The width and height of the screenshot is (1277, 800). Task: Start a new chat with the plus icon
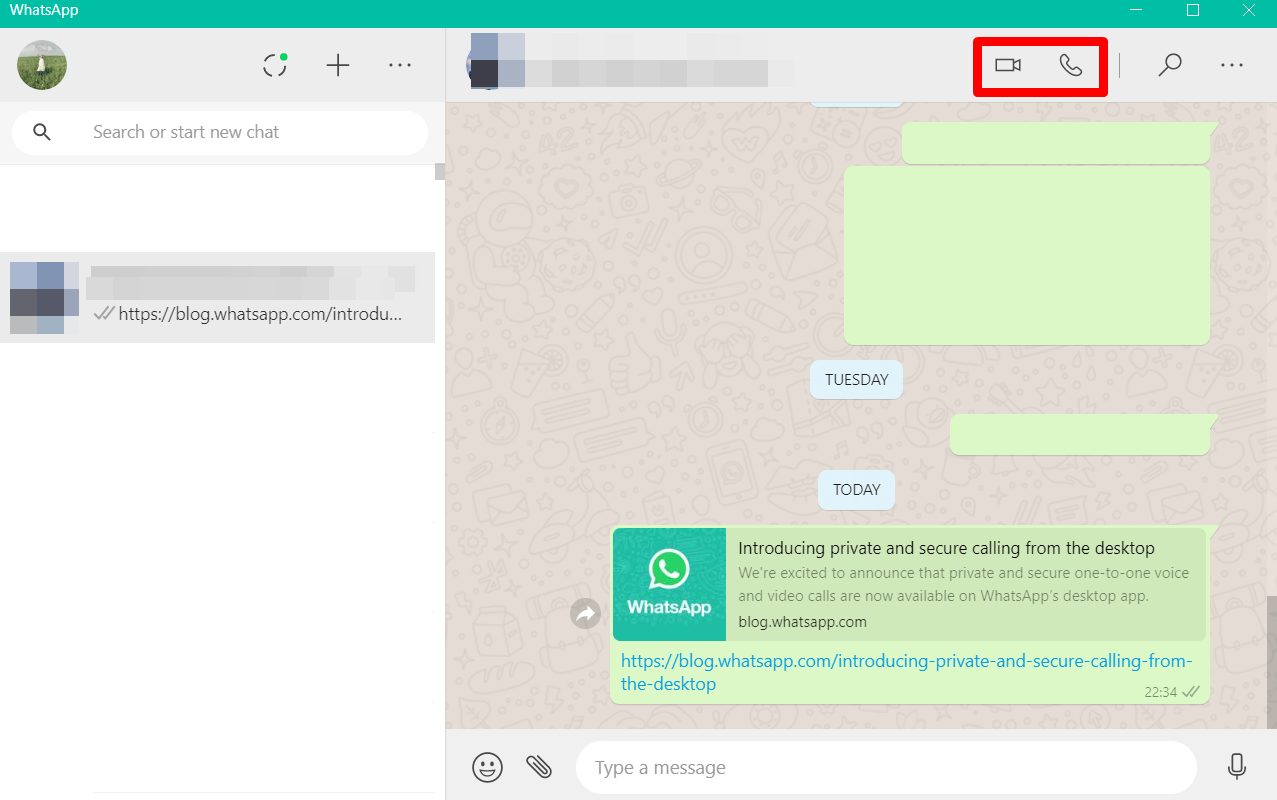[338, 66]
